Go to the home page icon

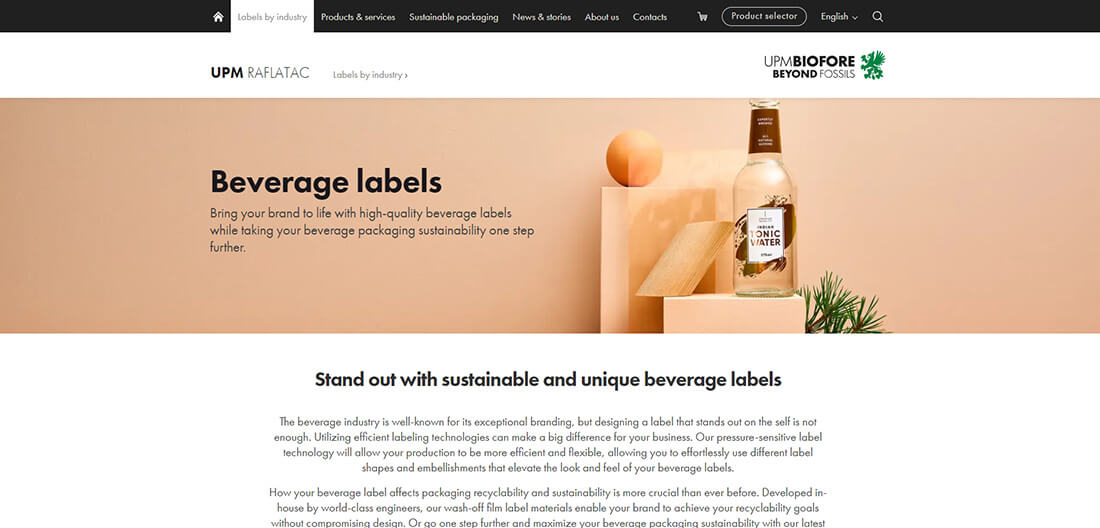tap(218, 17)
